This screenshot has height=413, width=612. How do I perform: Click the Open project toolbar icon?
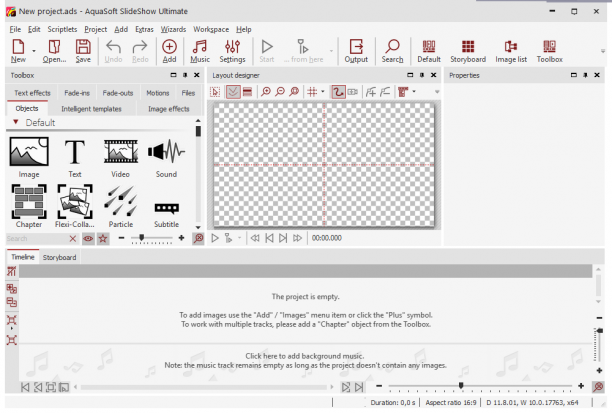click(54, 51)
